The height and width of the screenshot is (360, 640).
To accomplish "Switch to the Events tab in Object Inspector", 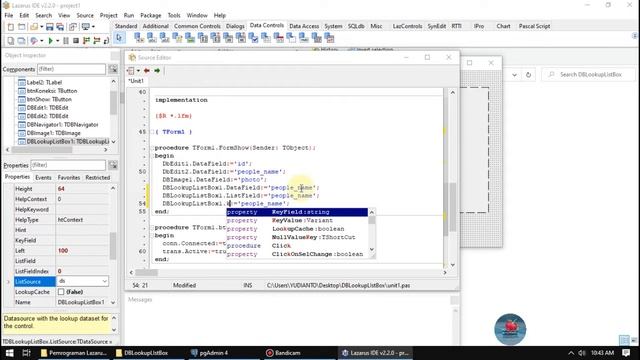I will coord(43,178).
